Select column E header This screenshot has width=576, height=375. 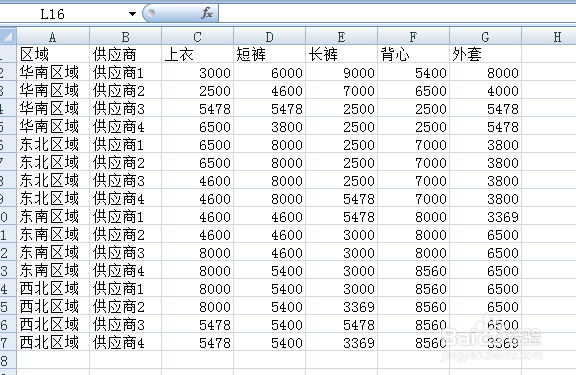tap(341, 37)
